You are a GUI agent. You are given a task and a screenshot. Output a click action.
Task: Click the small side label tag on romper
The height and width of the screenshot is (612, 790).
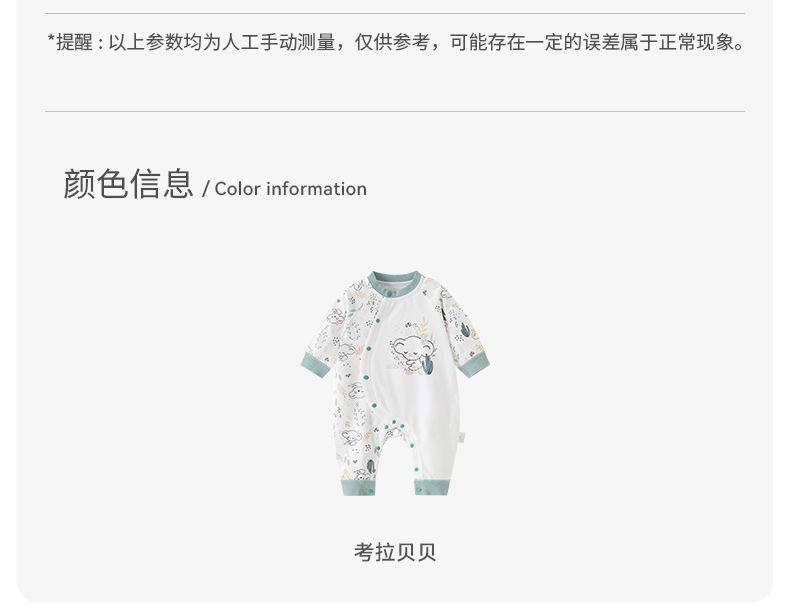point(462,437)
